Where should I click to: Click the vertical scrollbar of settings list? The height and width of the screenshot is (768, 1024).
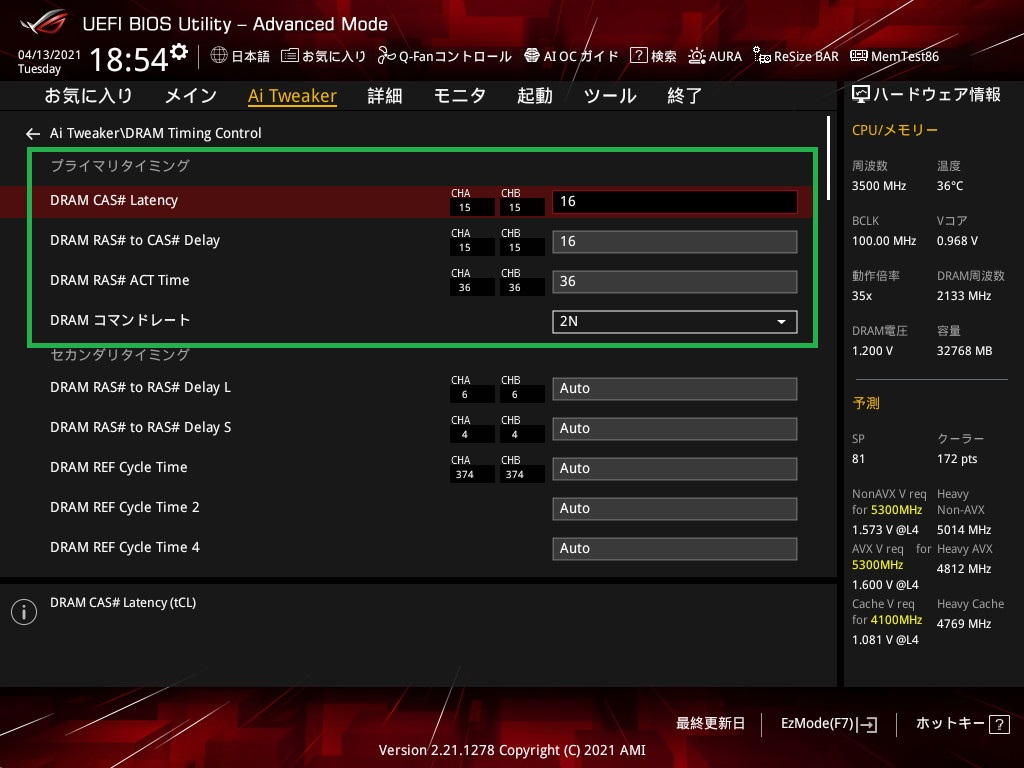[828, 158]
